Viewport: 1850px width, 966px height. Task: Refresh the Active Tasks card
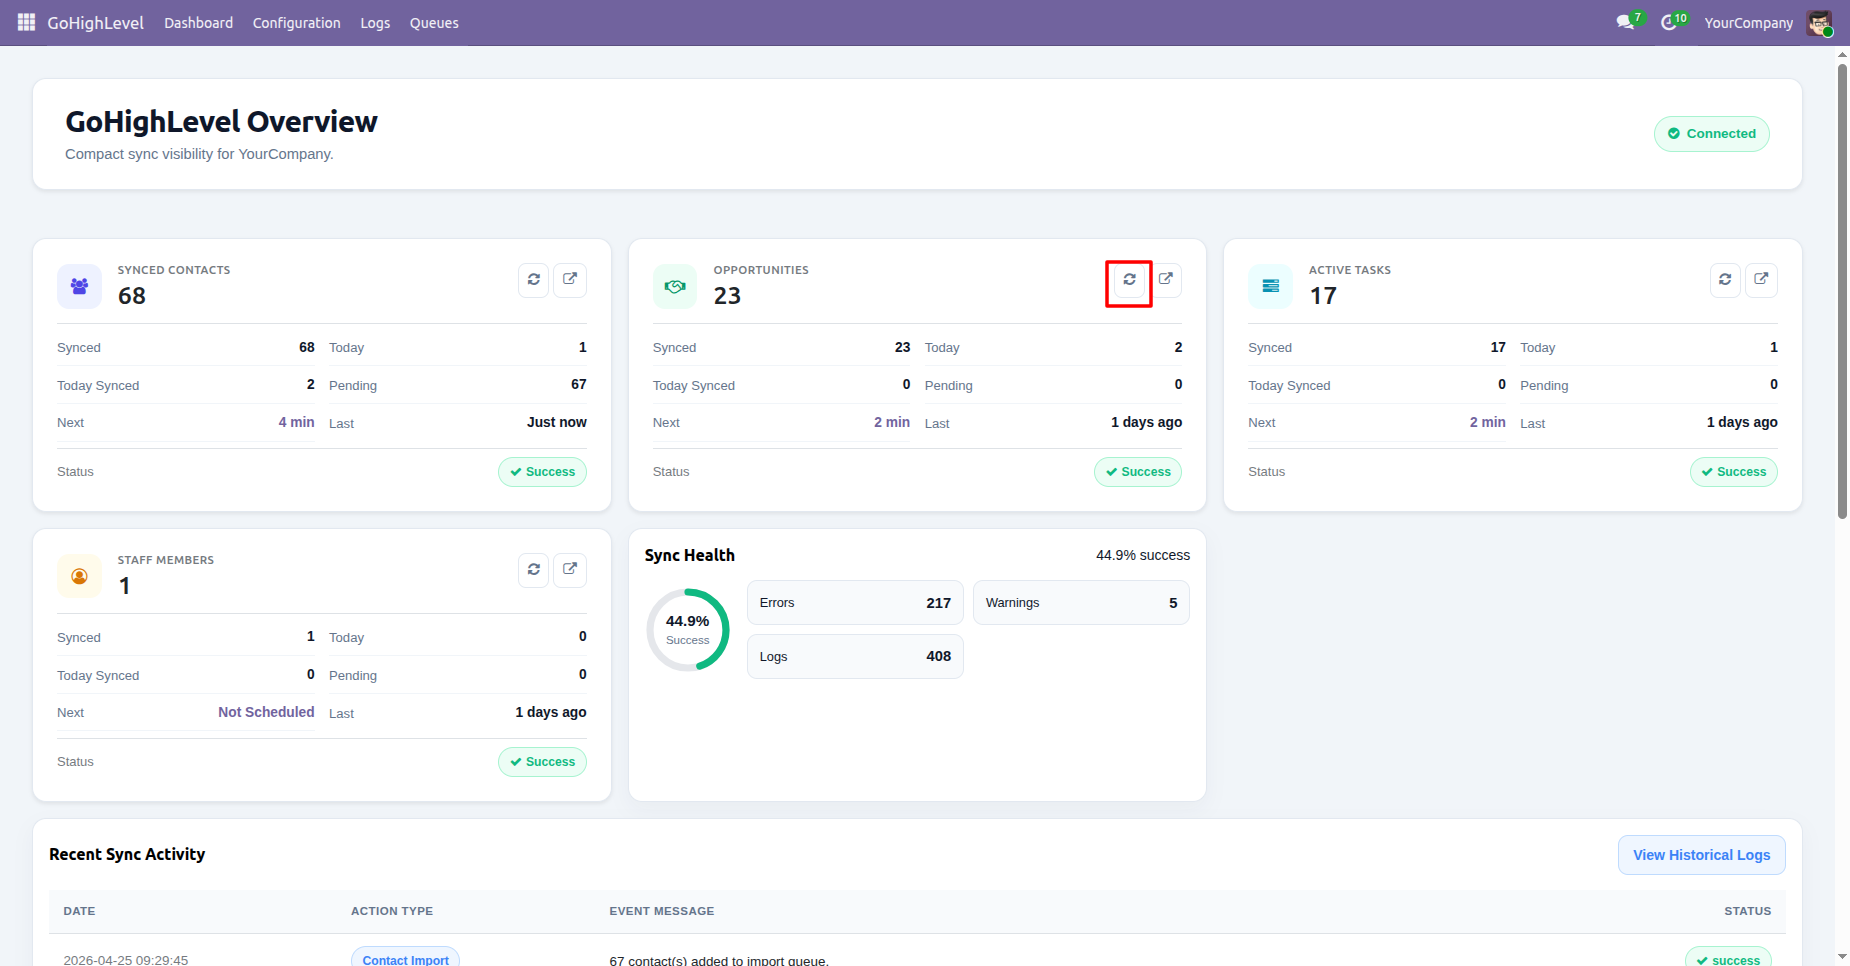(1725, 280)
